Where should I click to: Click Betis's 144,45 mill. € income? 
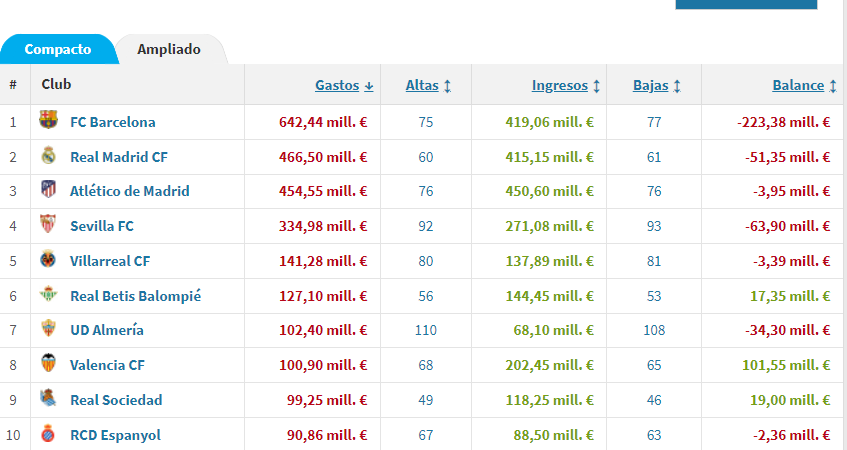(x=549, y=296)
